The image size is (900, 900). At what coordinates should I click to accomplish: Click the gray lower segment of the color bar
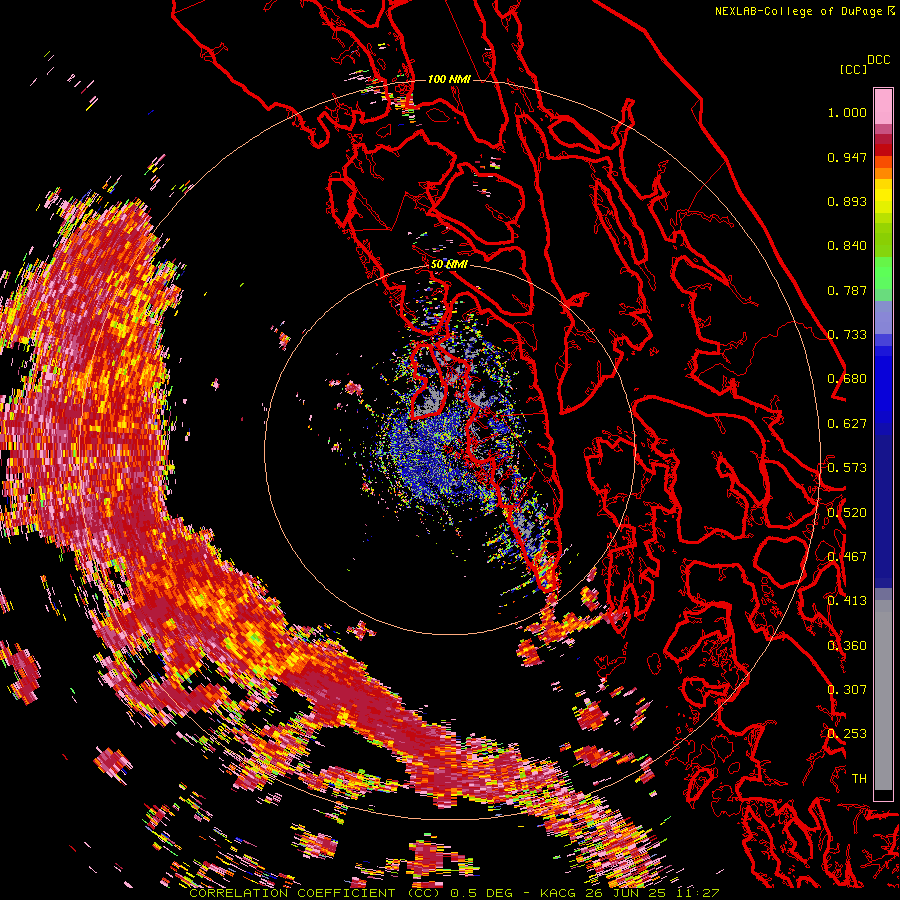click(x=883, y=695)
